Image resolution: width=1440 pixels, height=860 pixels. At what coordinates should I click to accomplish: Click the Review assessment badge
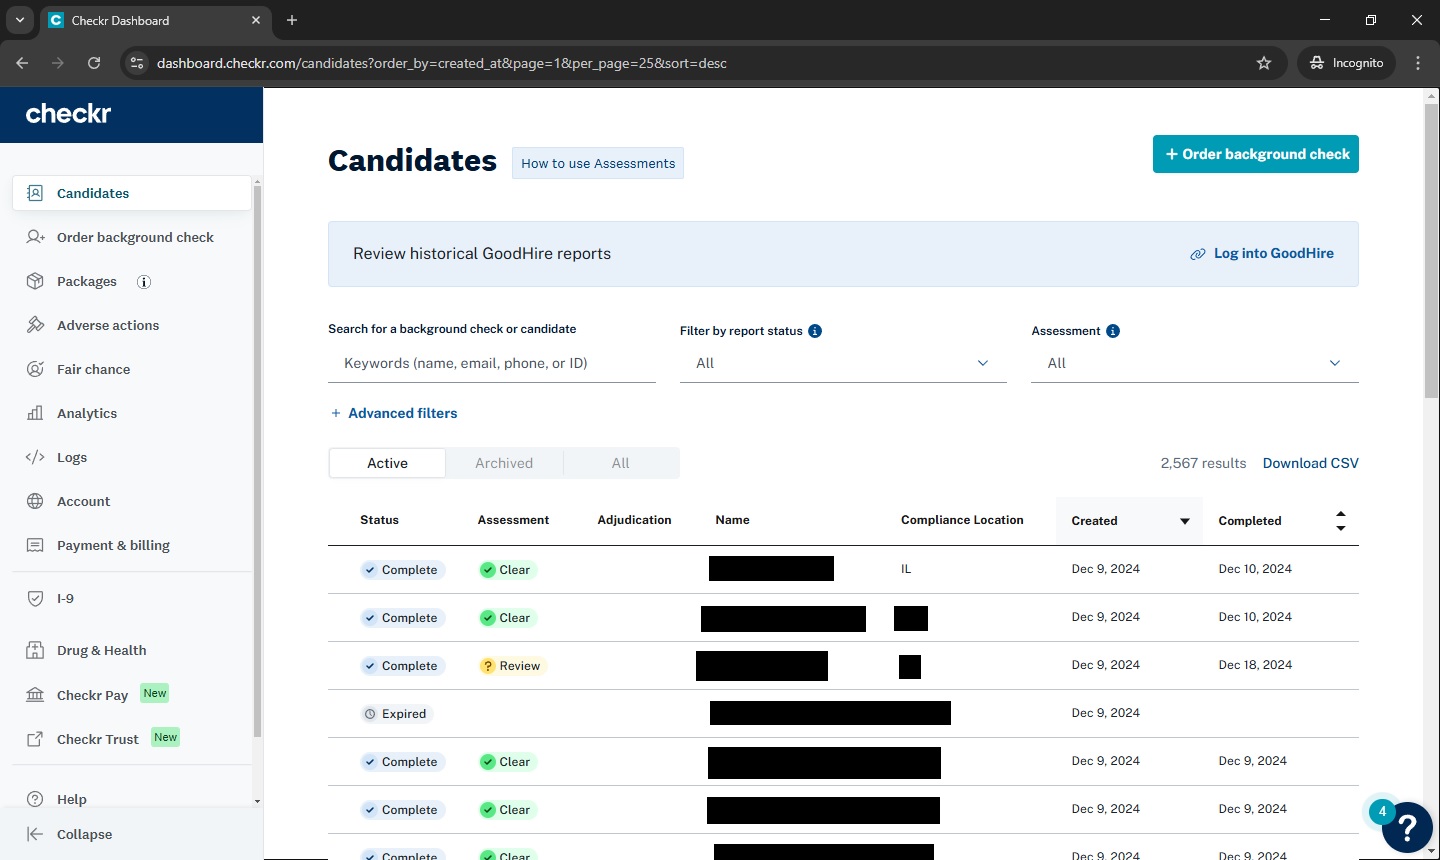(x=511, y=666)
